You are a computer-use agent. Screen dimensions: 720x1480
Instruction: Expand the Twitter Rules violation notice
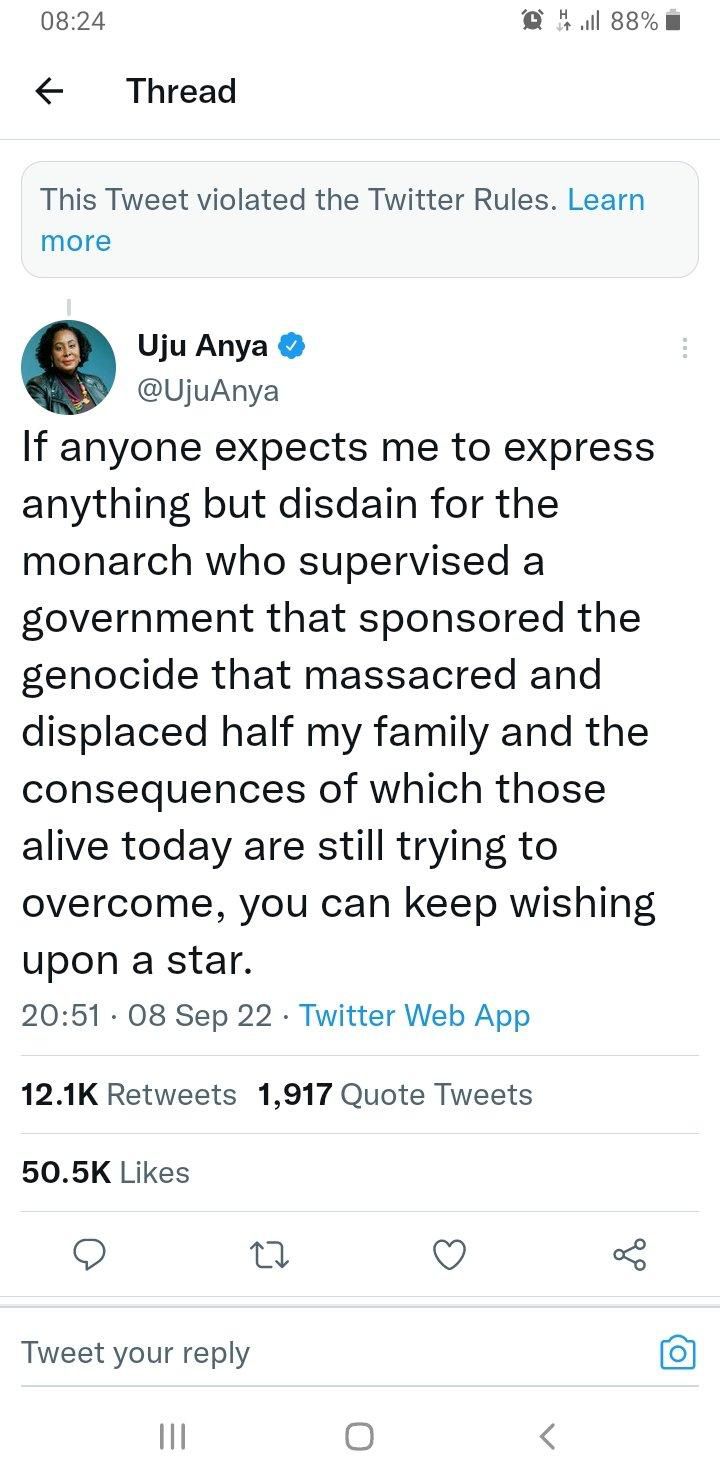point(360,219)
